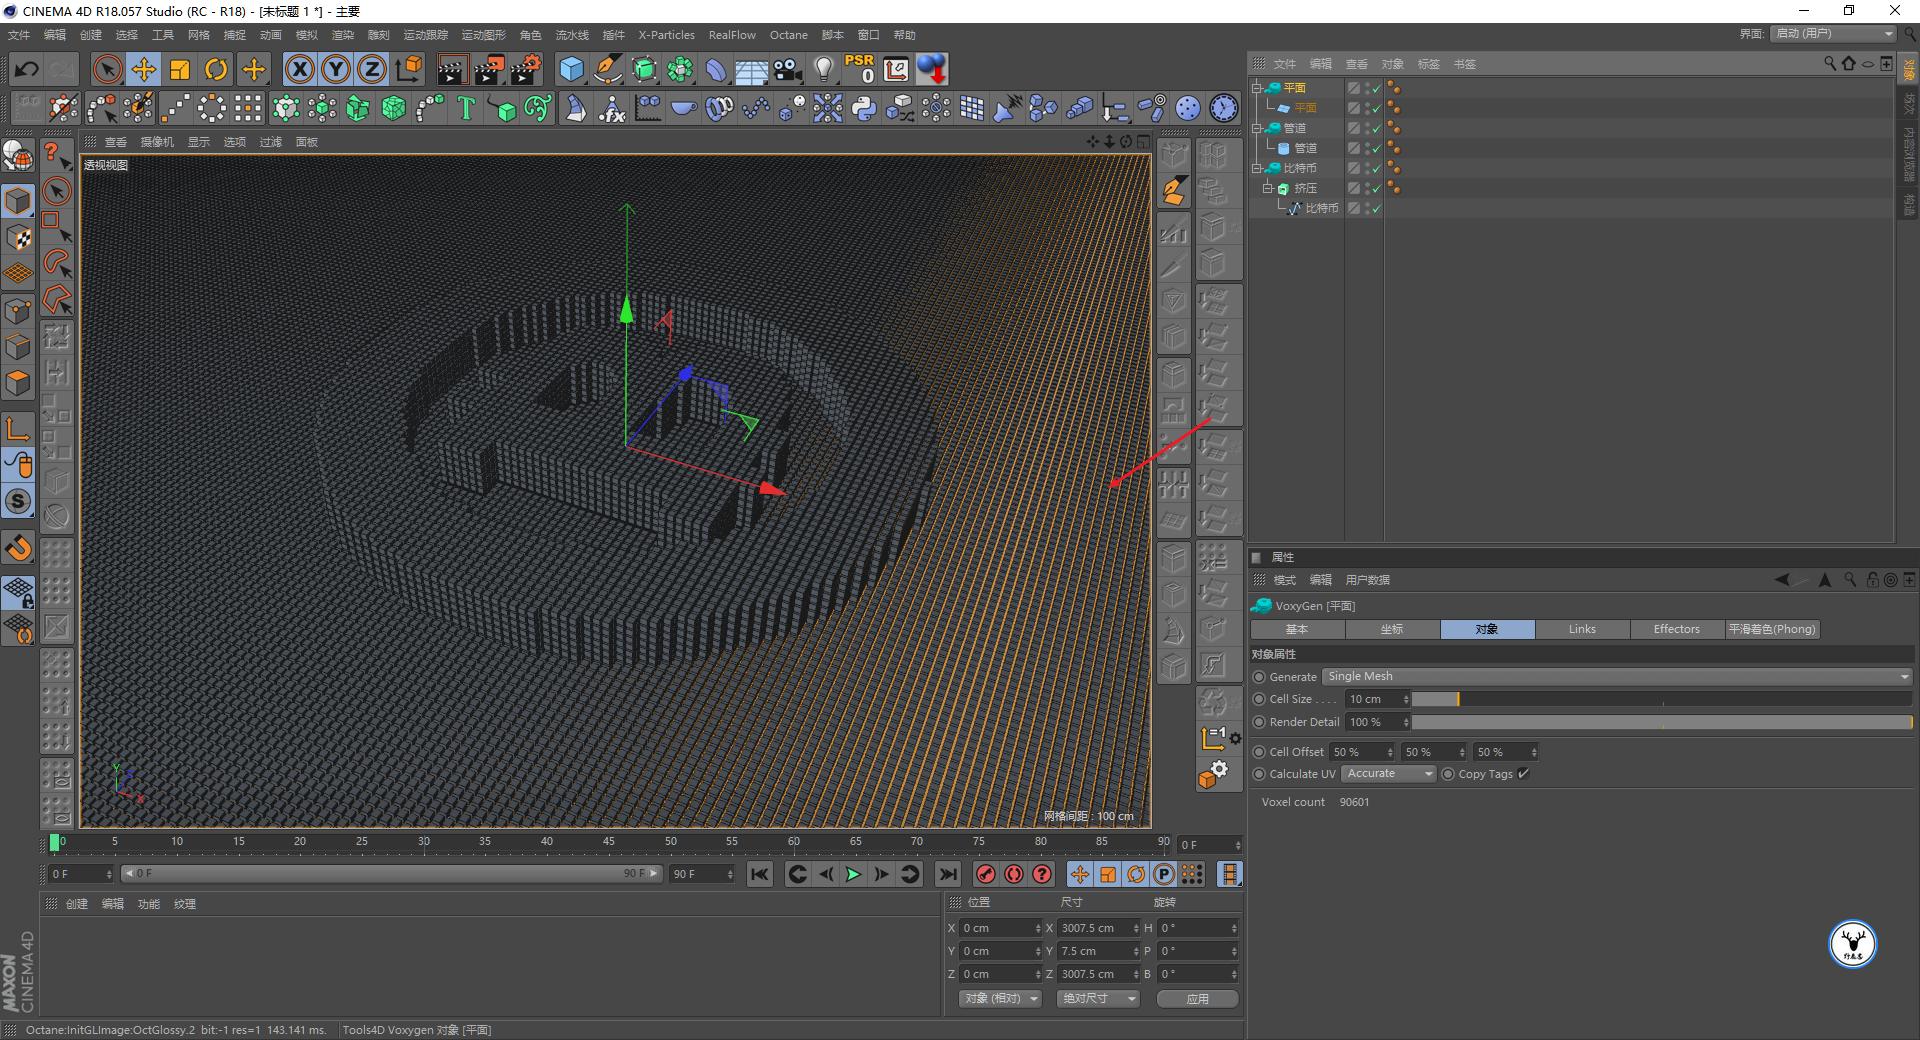Viewport: 1920px width, 1040px height.
Task: Click the X position input field
Action: (996, 928)
